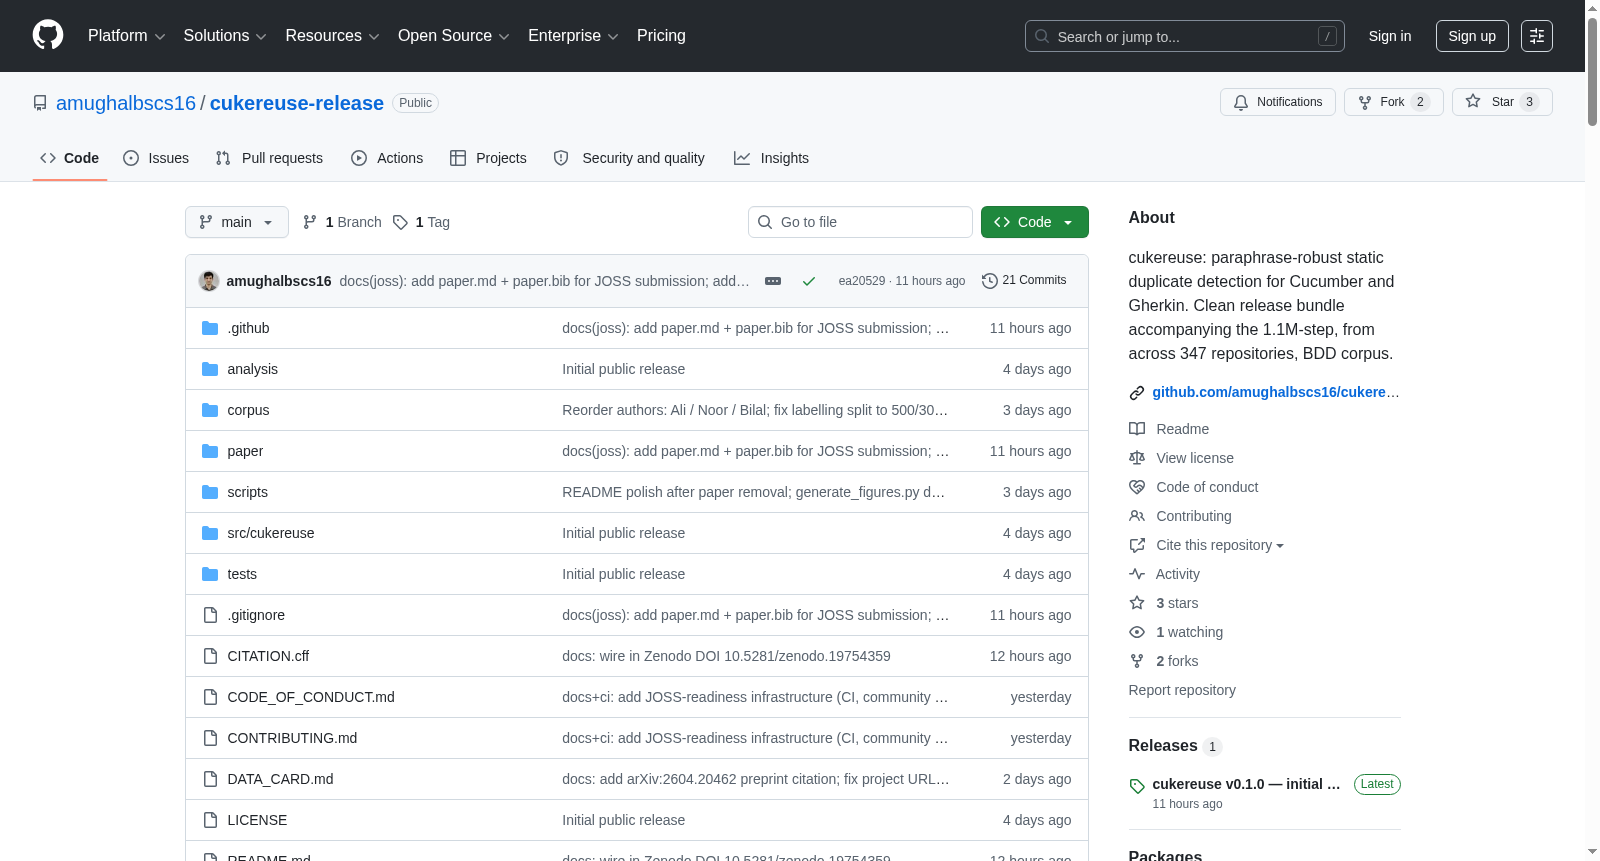This screenshot has width=1600, height=861.
Task: View 1 Branch link
Action: [x=342, y=222]
